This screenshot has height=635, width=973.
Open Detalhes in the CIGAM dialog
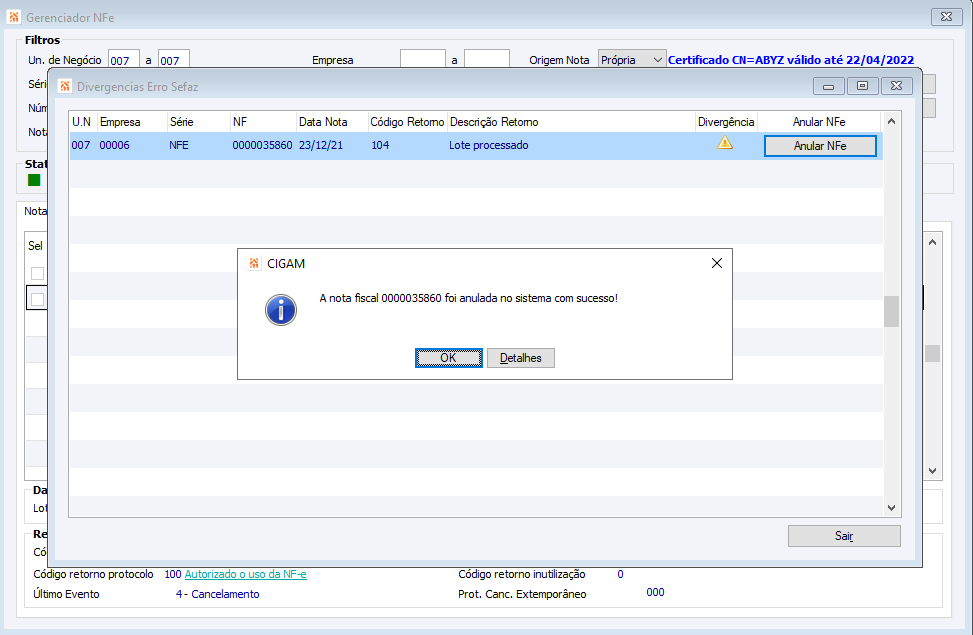point(521,358)
